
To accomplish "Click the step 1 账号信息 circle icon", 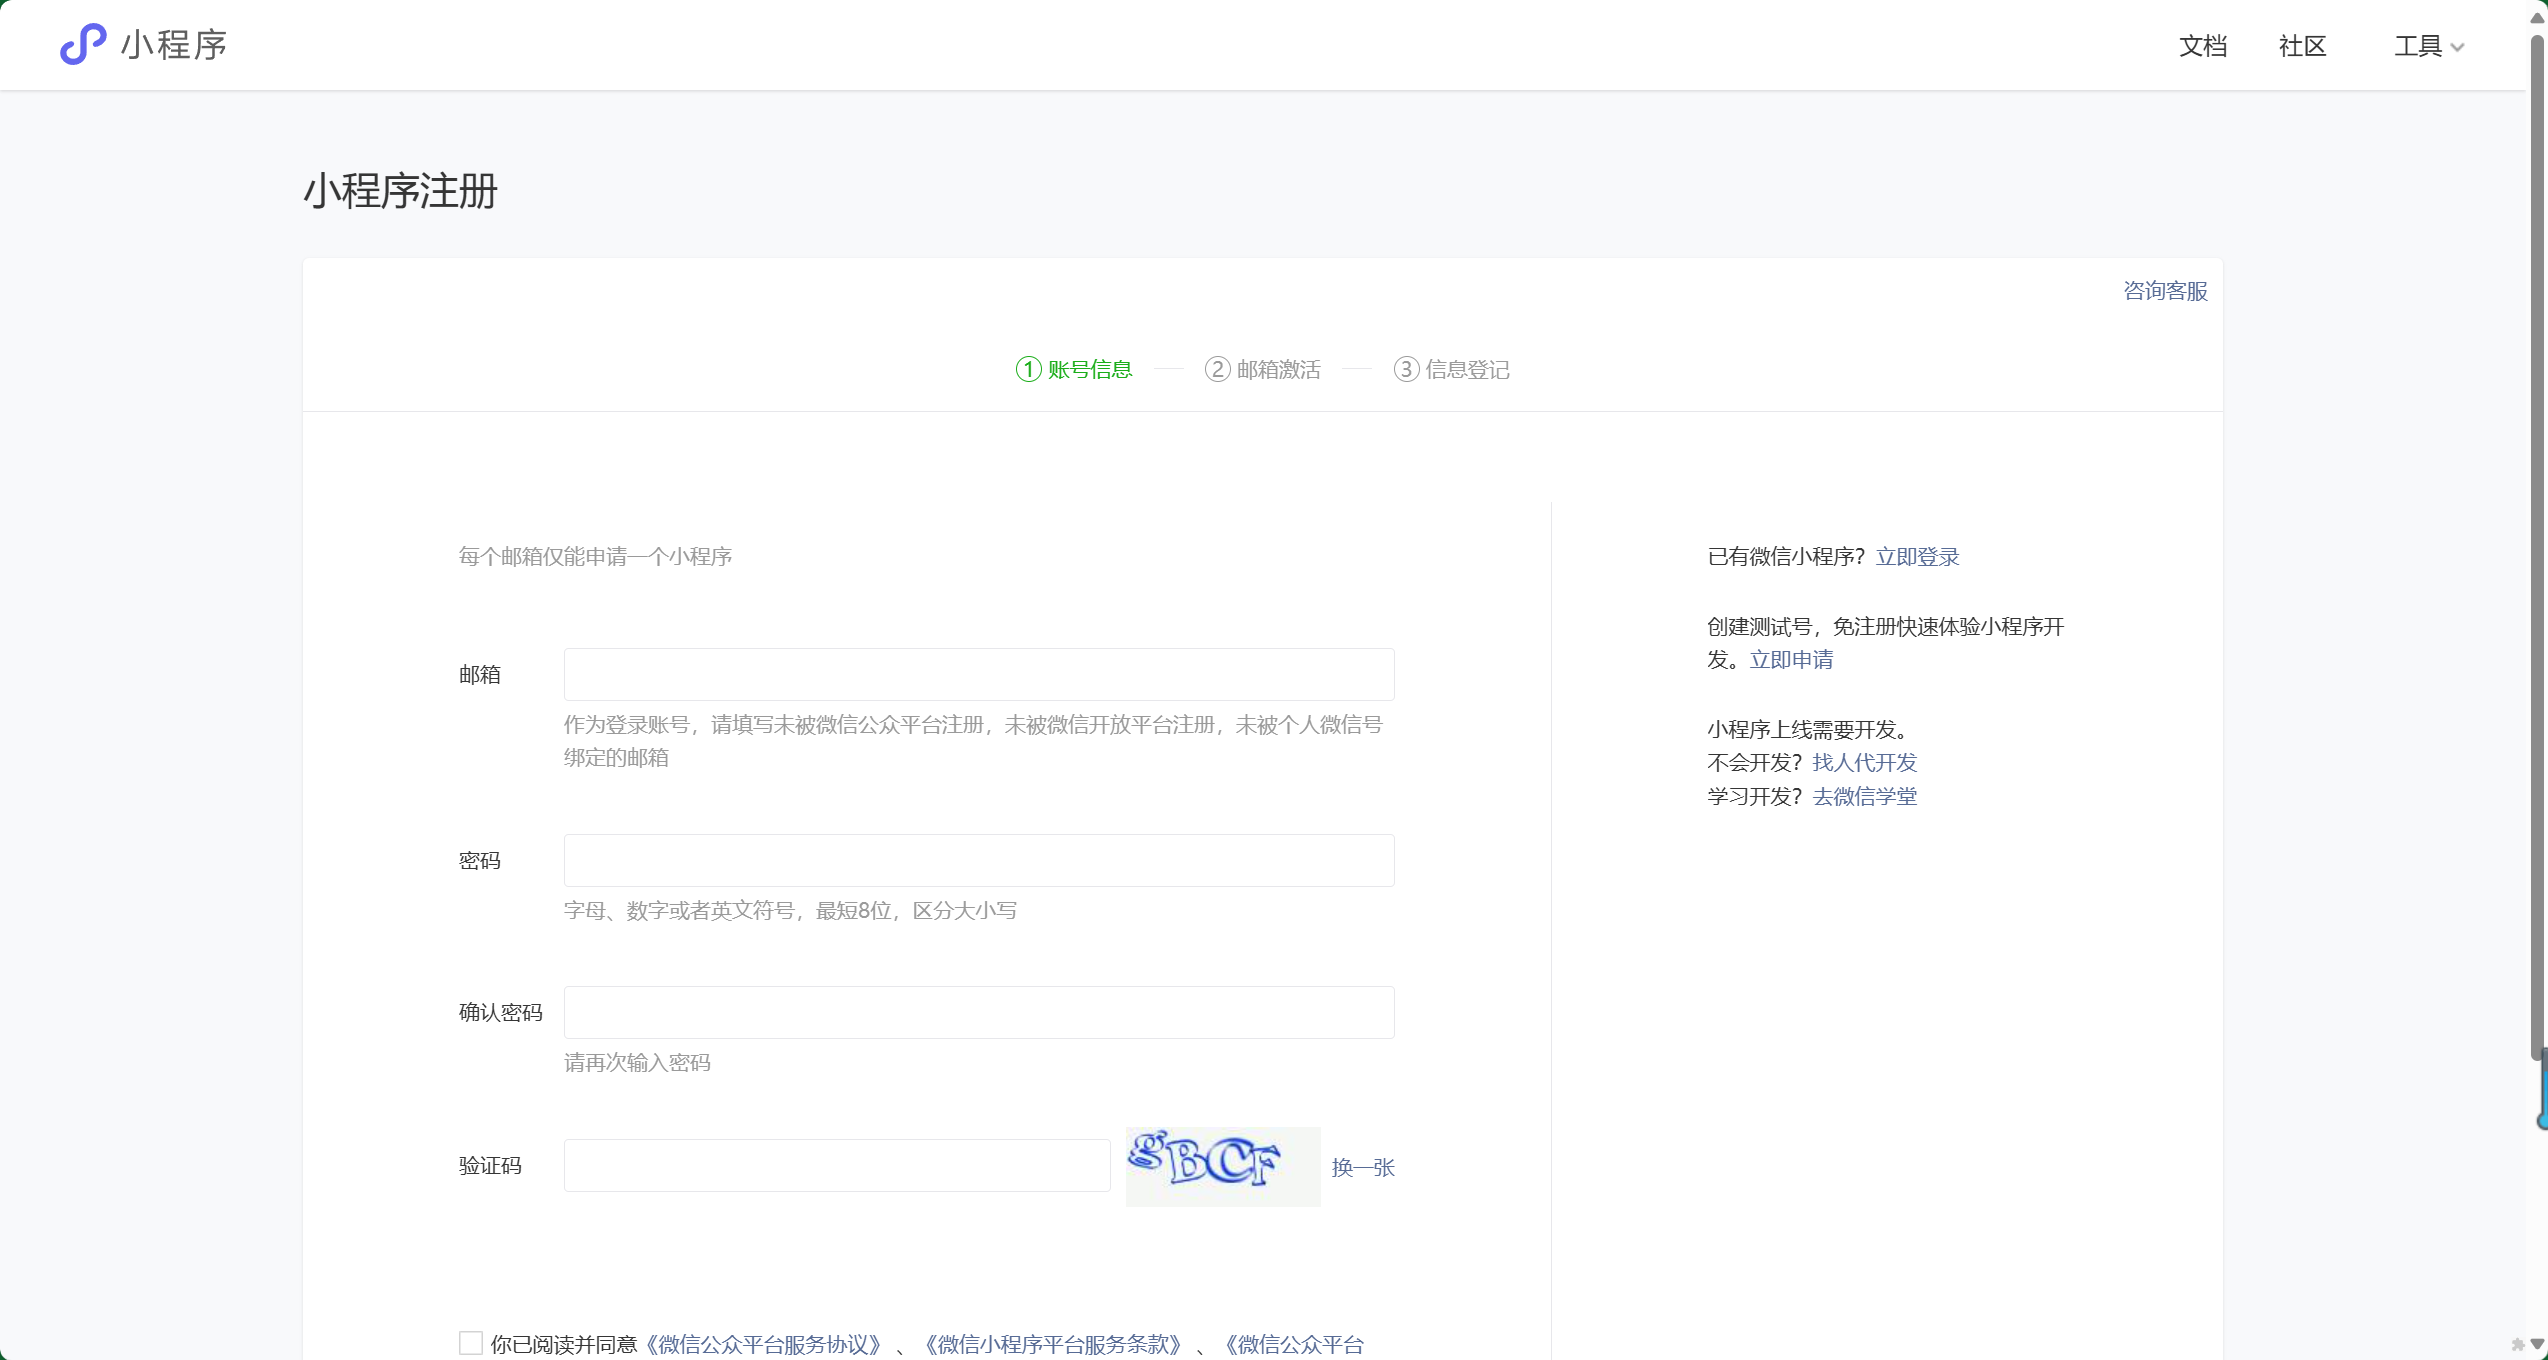I will coord(1028,369).
